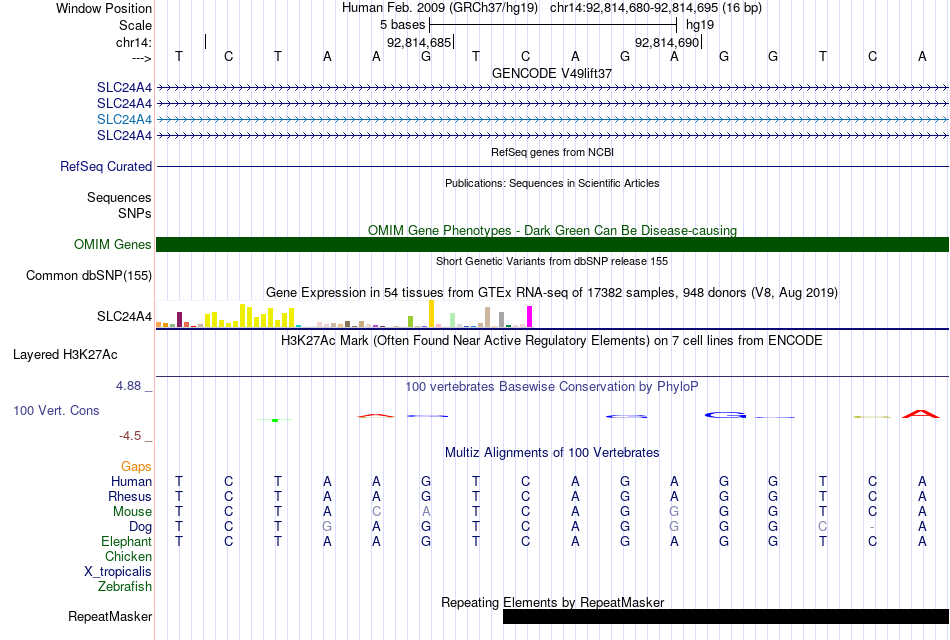Click the OMIM Genes track label

113,244
